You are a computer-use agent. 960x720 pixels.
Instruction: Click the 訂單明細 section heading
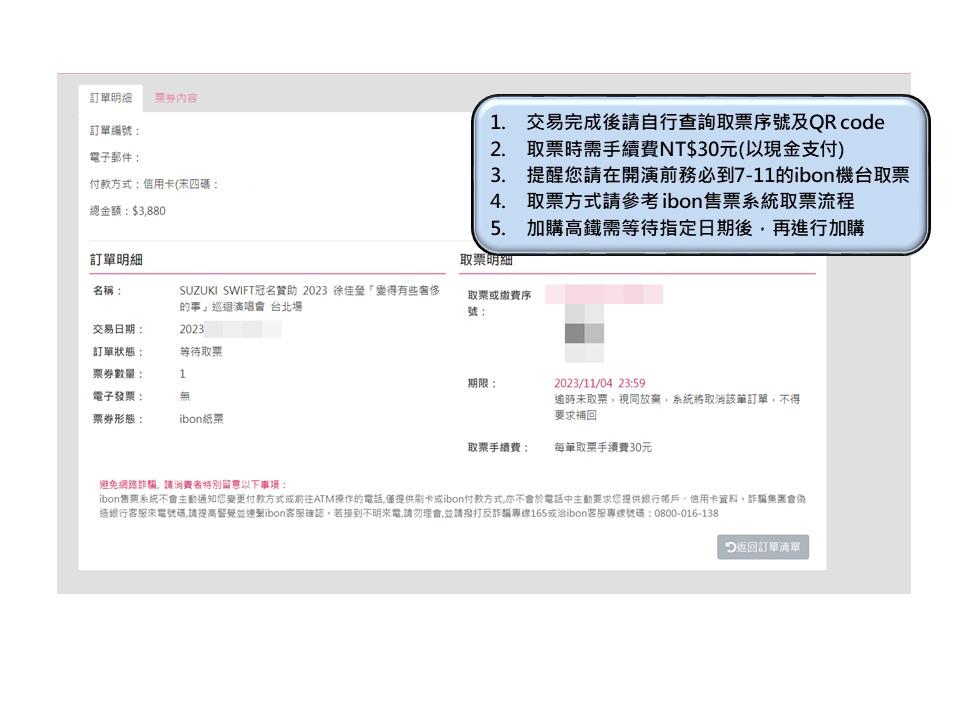click(116, 260)
